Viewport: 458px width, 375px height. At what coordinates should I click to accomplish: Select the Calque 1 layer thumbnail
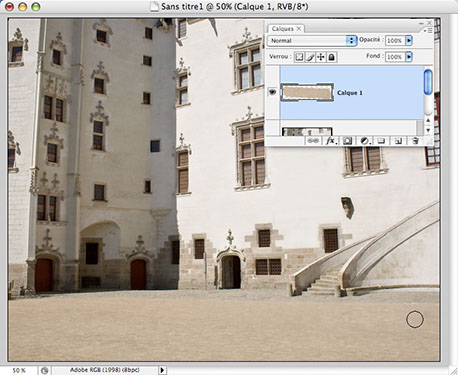coord(307,92)
